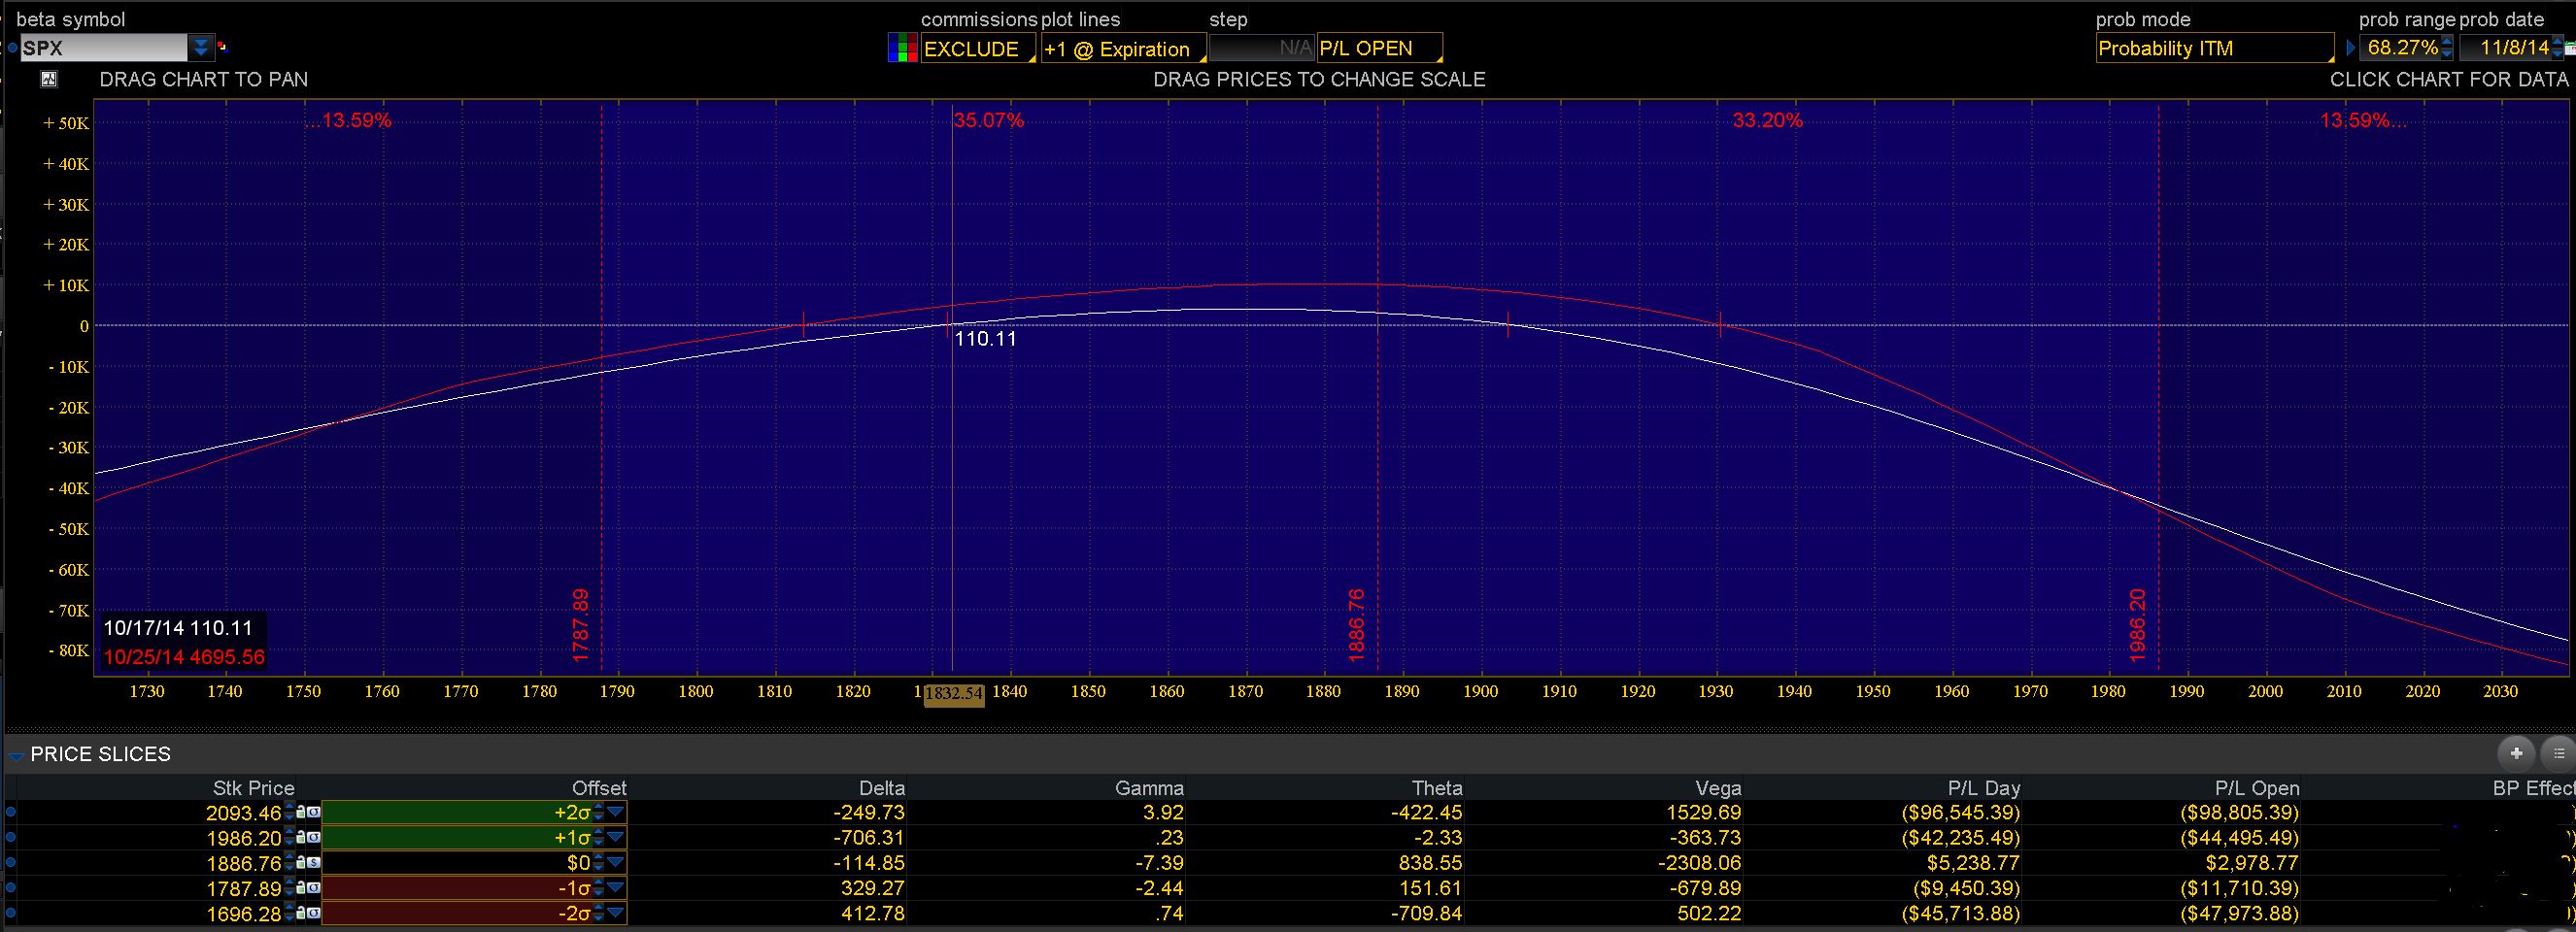Open the prob mode Probability ITM dropdown
2576x932 pixels.
tap(2215, 48)
